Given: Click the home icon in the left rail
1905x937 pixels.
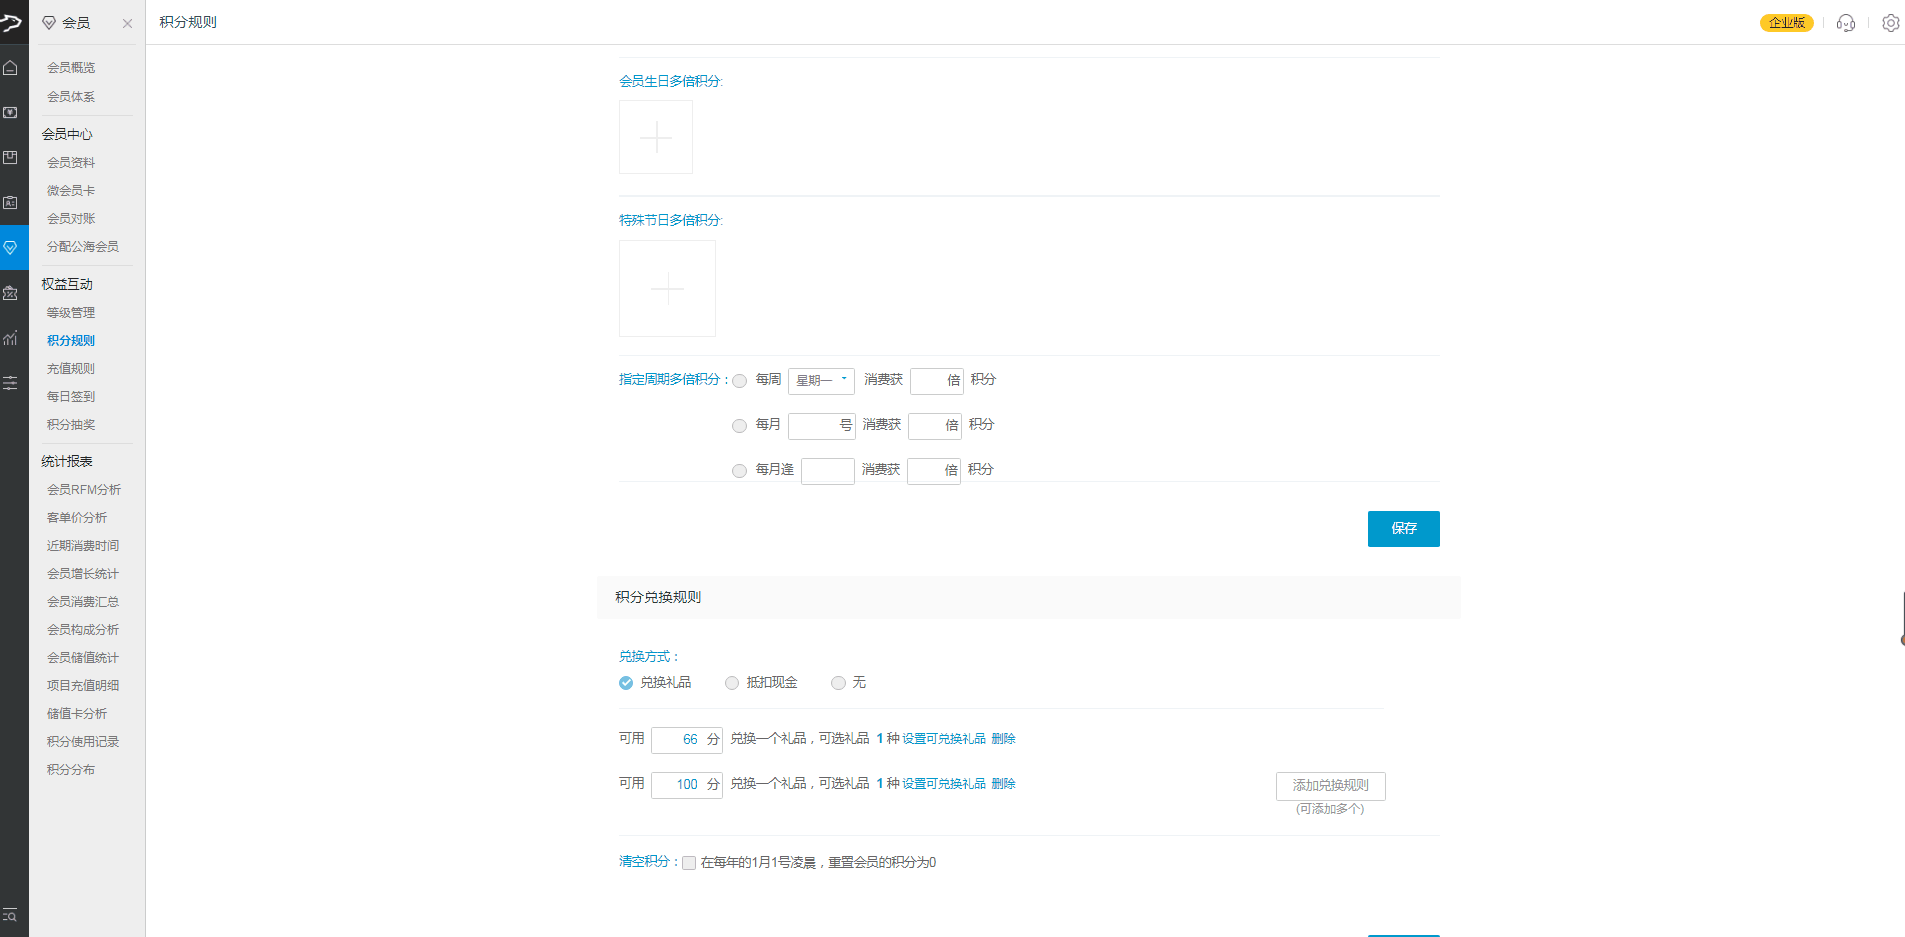Looking at the screenshot, I should point(11,68).
